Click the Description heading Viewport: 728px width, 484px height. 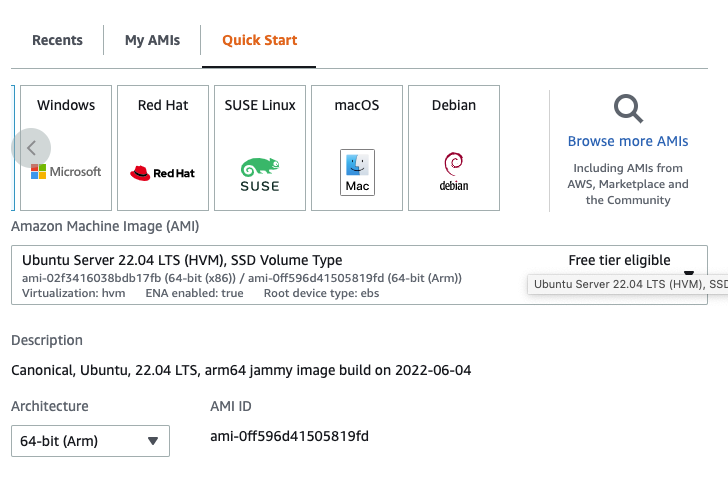tap(47, 340)
